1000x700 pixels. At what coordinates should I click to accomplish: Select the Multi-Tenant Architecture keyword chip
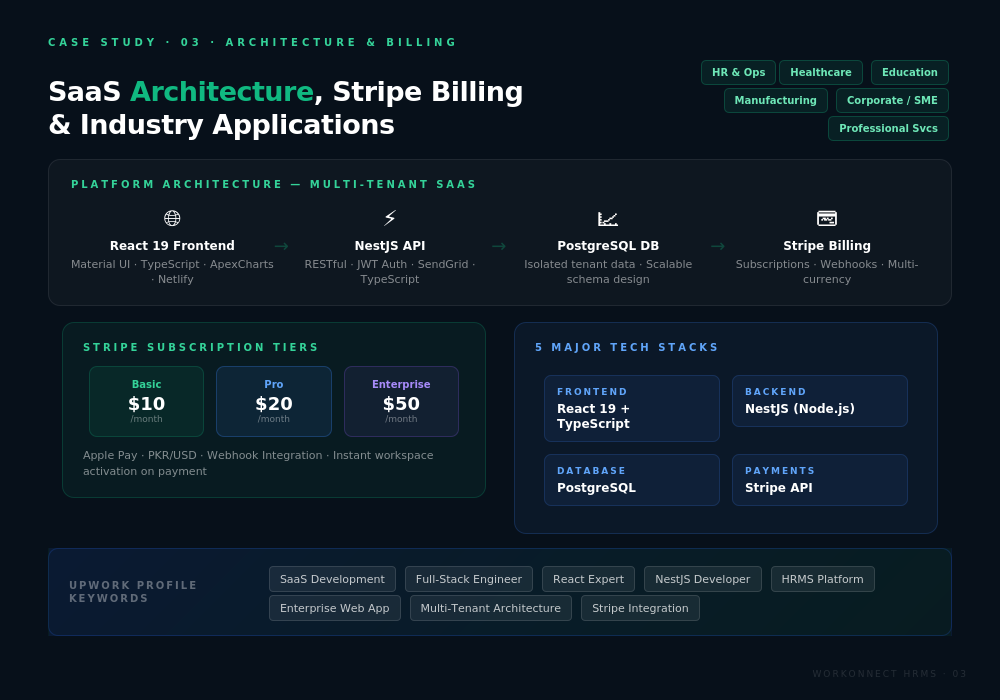[x=490, y=608]
